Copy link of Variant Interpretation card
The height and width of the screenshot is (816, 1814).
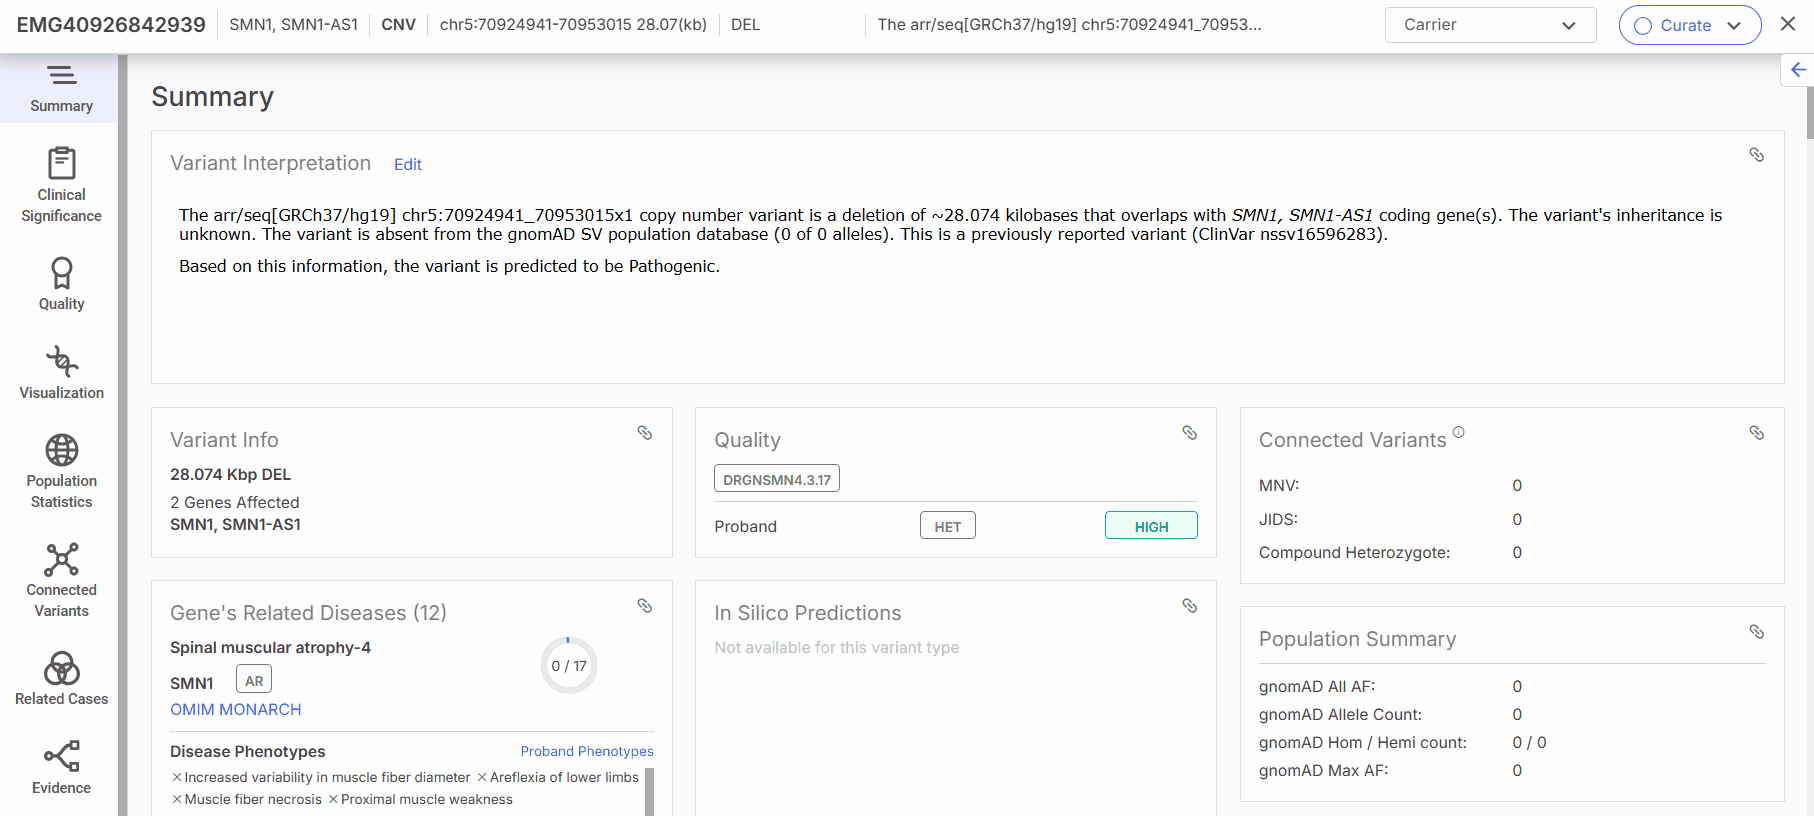pyautogui.click(x=1756, y=155)
